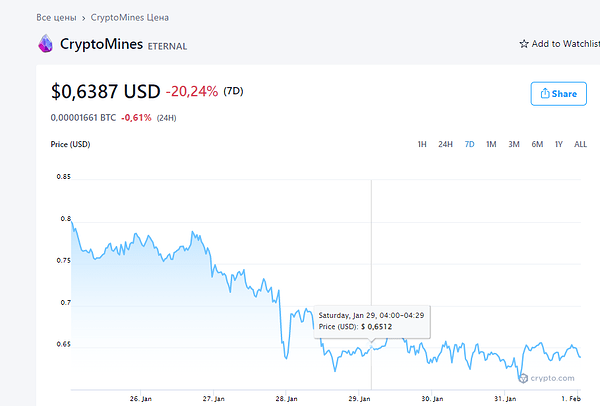Click the 0,00001661 BTC value
Image resolution: width=600 pixels, height=406 pixels.
tap(83, 117)
